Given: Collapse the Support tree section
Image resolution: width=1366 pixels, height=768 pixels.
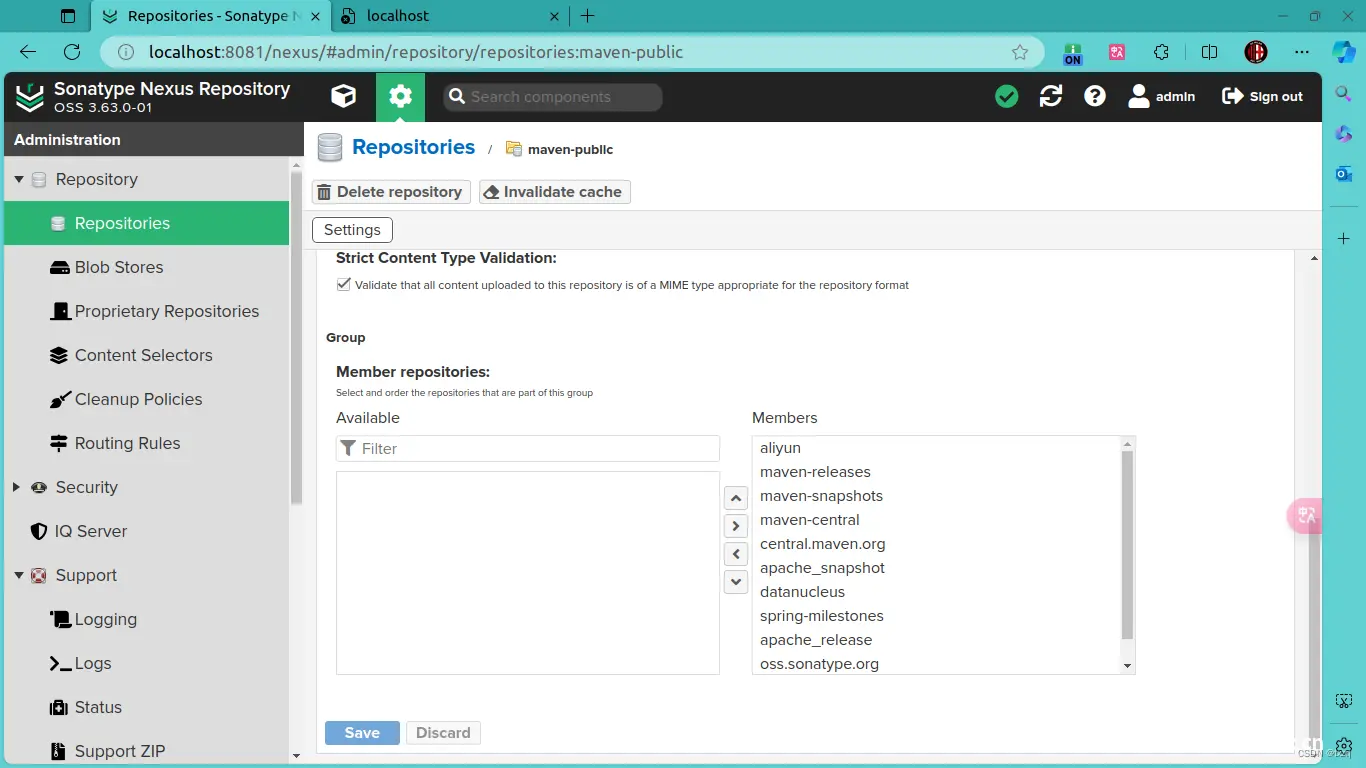Looking at the screenshot, I should click(18, 576).
